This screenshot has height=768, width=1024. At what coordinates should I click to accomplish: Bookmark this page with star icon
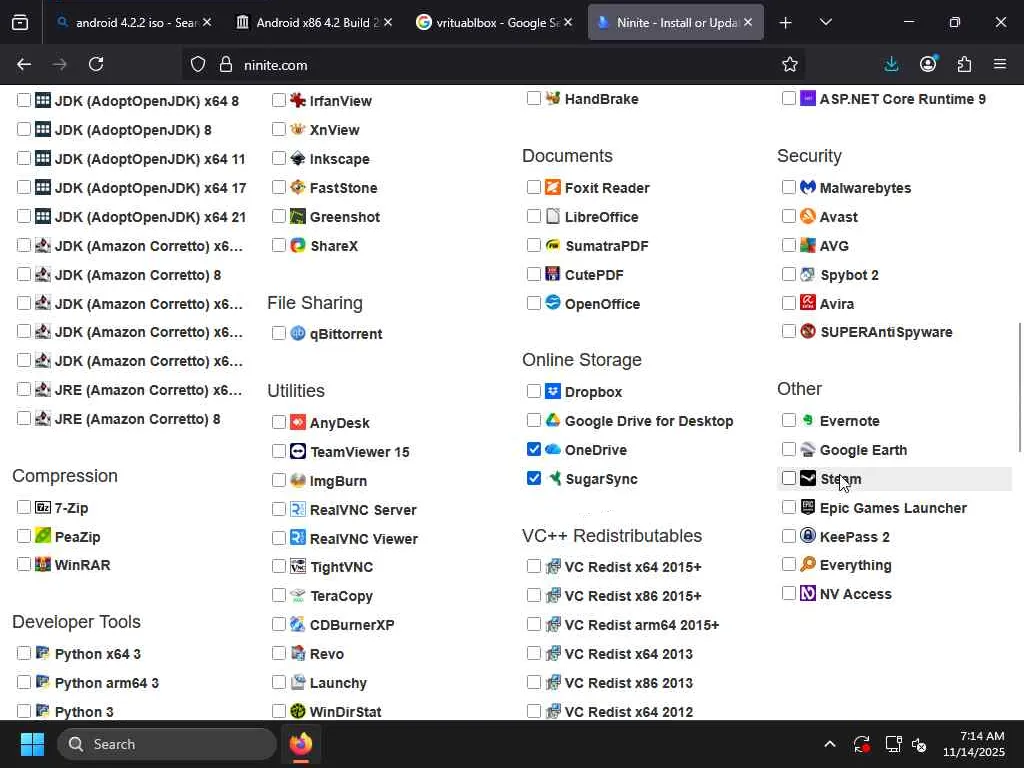[x=790, y=64]
